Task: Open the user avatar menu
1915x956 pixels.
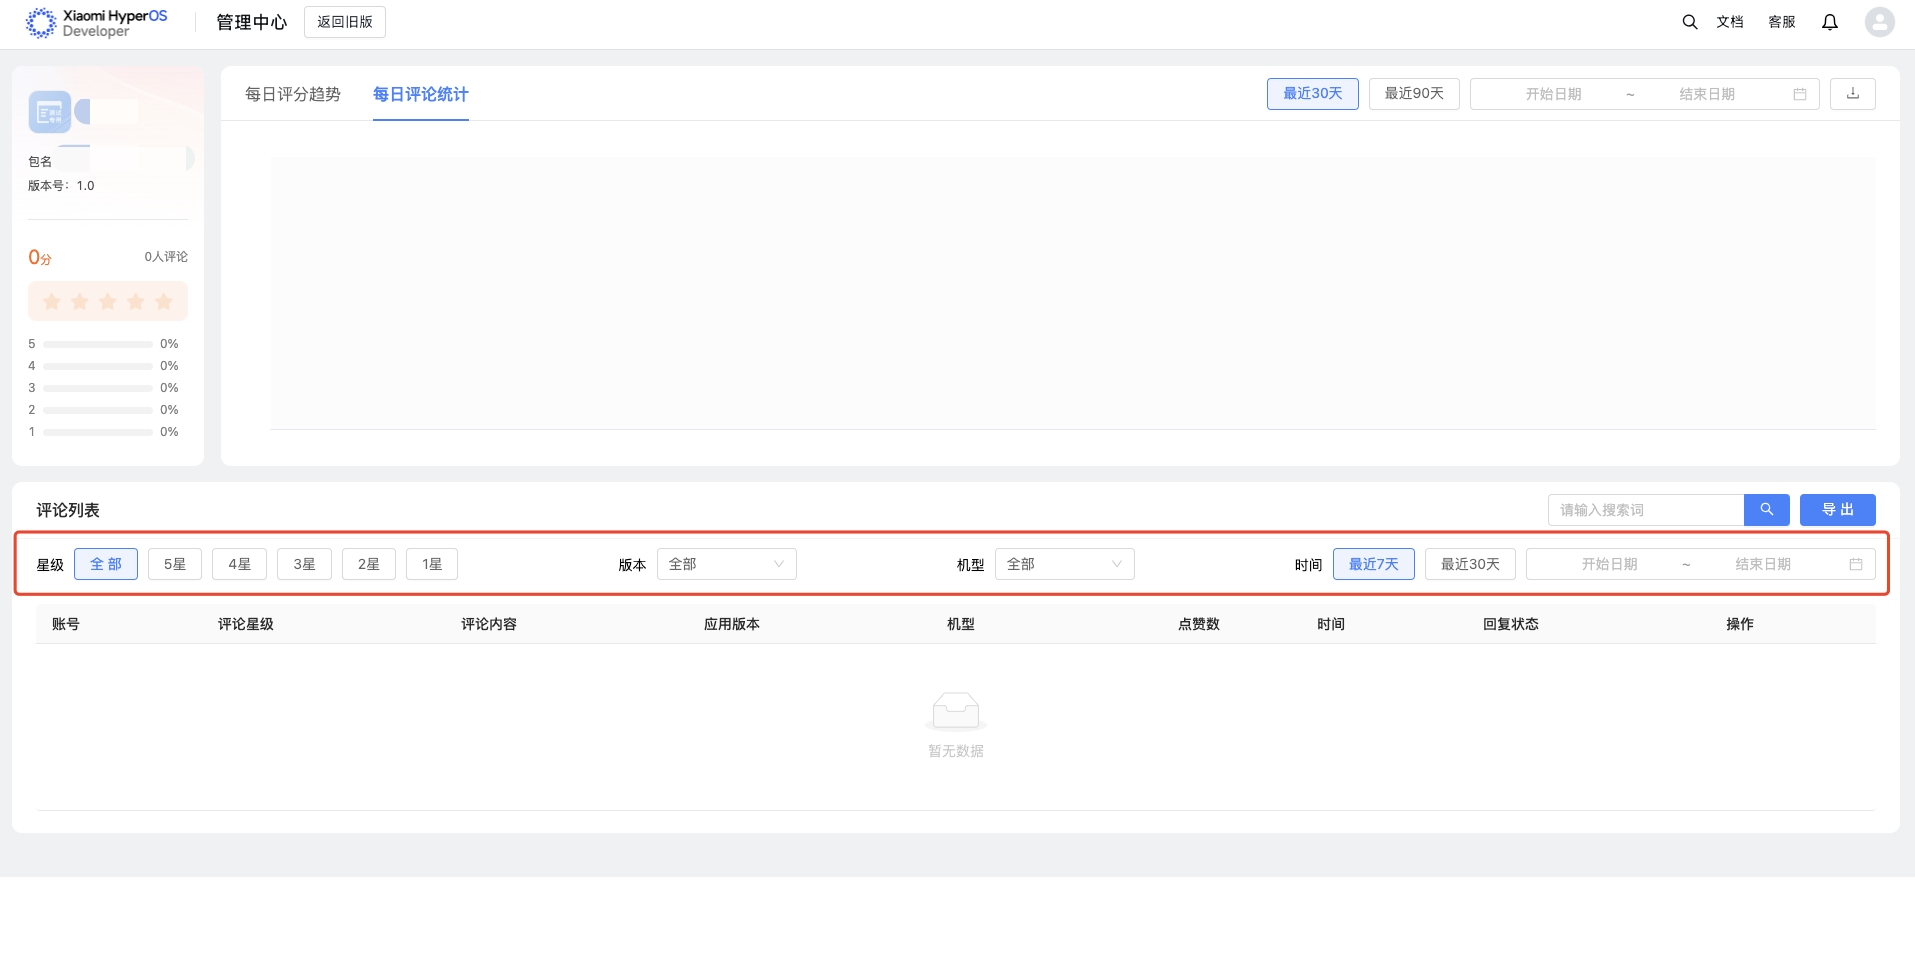Action: [x=1879, y=22]
